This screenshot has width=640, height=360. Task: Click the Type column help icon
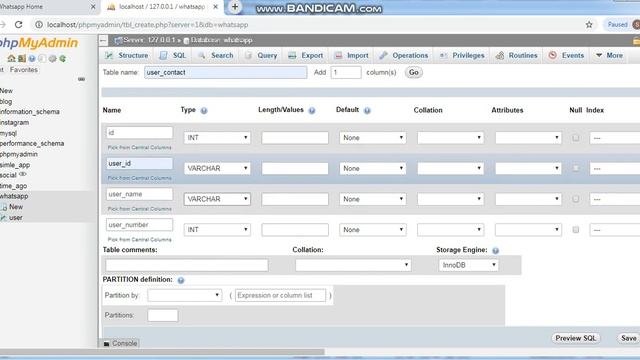tap(204, 111)
